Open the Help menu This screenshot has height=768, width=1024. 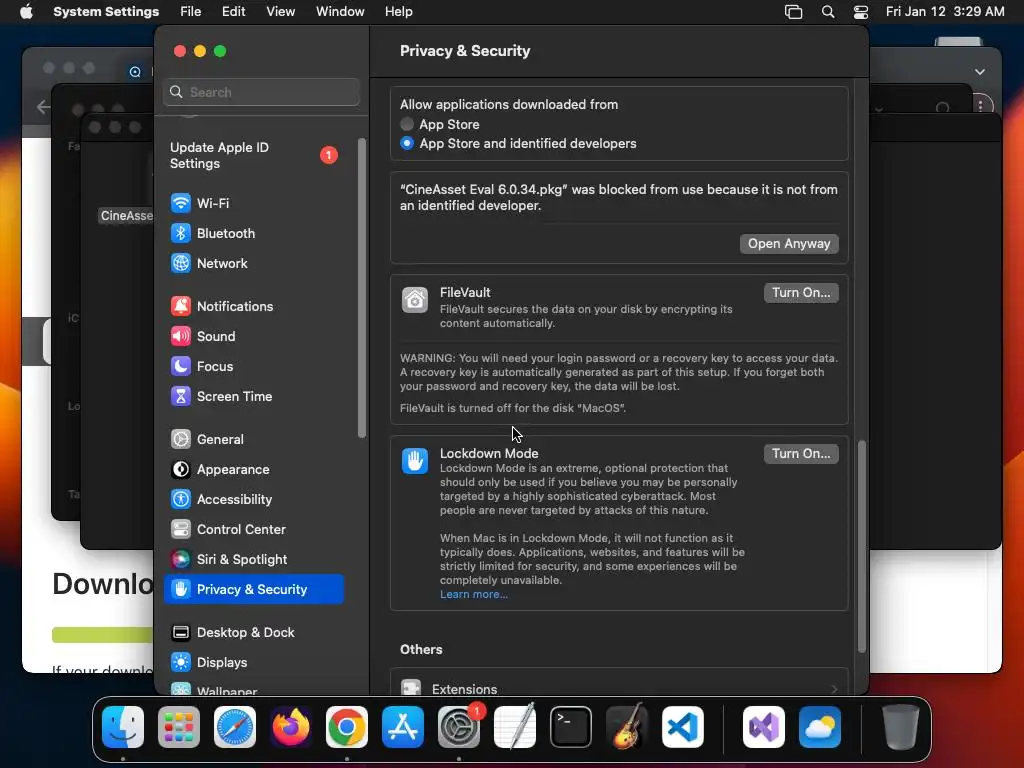click(398, 12)
